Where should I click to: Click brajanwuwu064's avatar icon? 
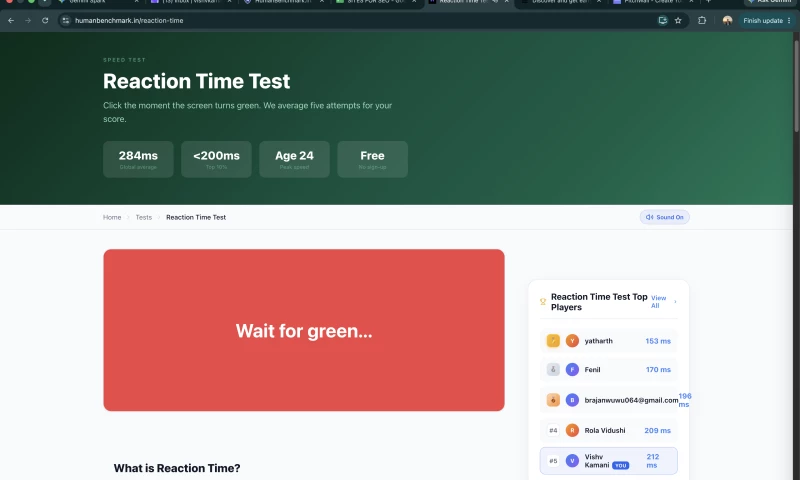[572, 400]
